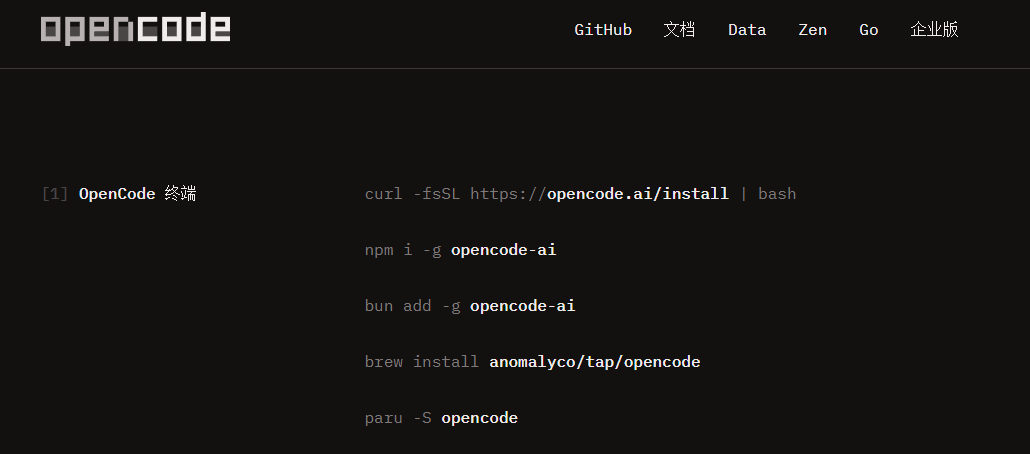Click opencode-ai in the bun command

tap(523, 306)
